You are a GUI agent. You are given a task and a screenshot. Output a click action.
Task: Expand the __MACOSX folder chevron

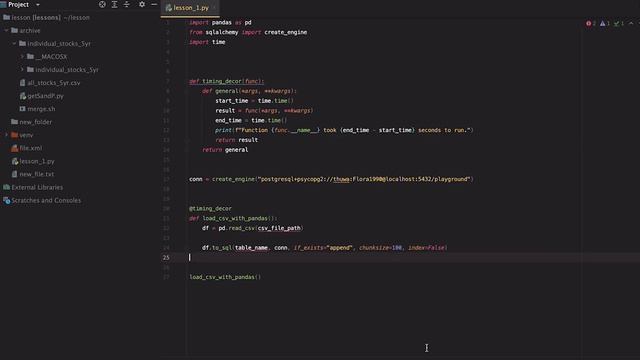click(x=22, y=57)
